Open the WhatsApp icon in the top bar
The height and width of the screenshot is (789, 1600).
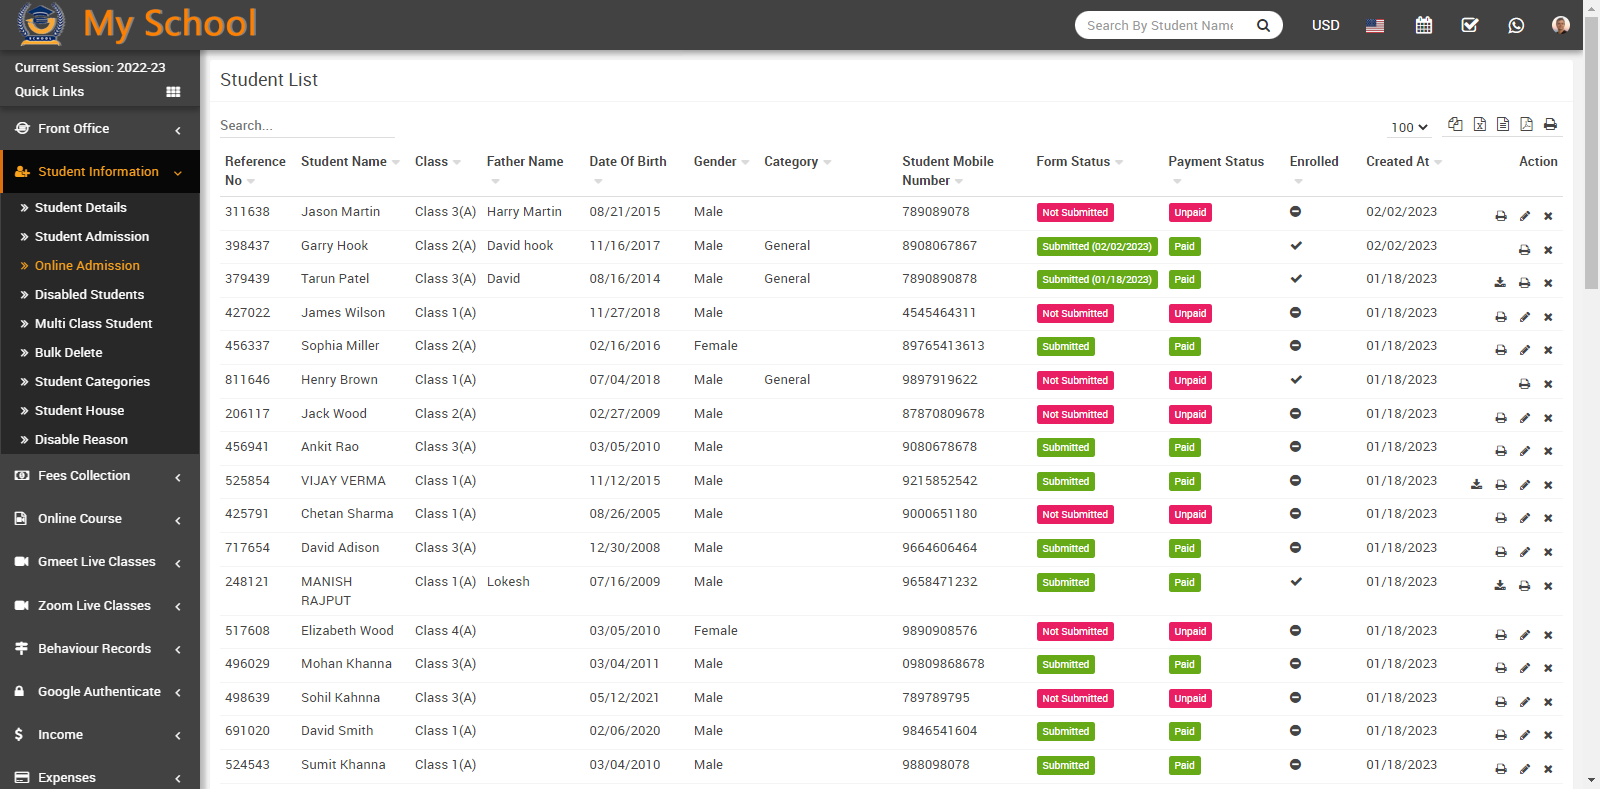pos(1516,25)
